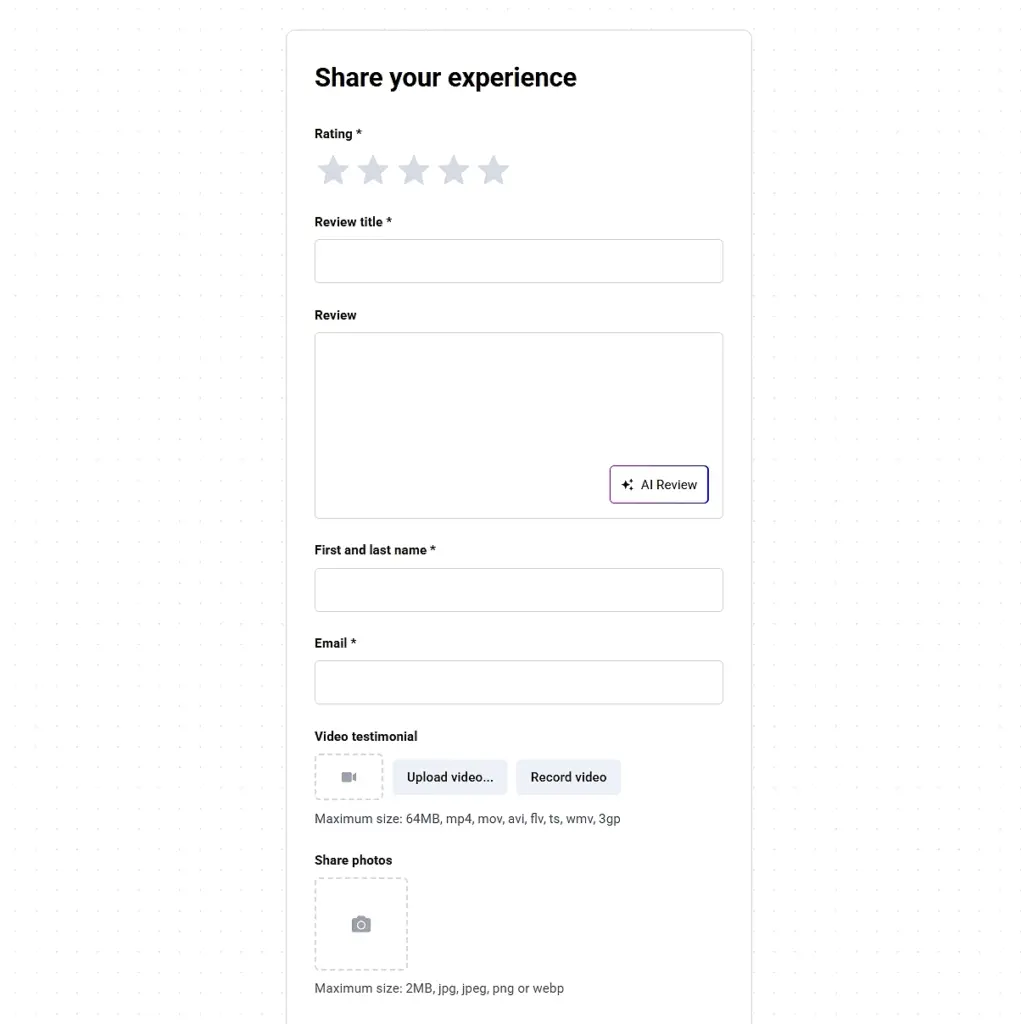Click the dashed video testimonial placeholder box

tap(348, 776)
